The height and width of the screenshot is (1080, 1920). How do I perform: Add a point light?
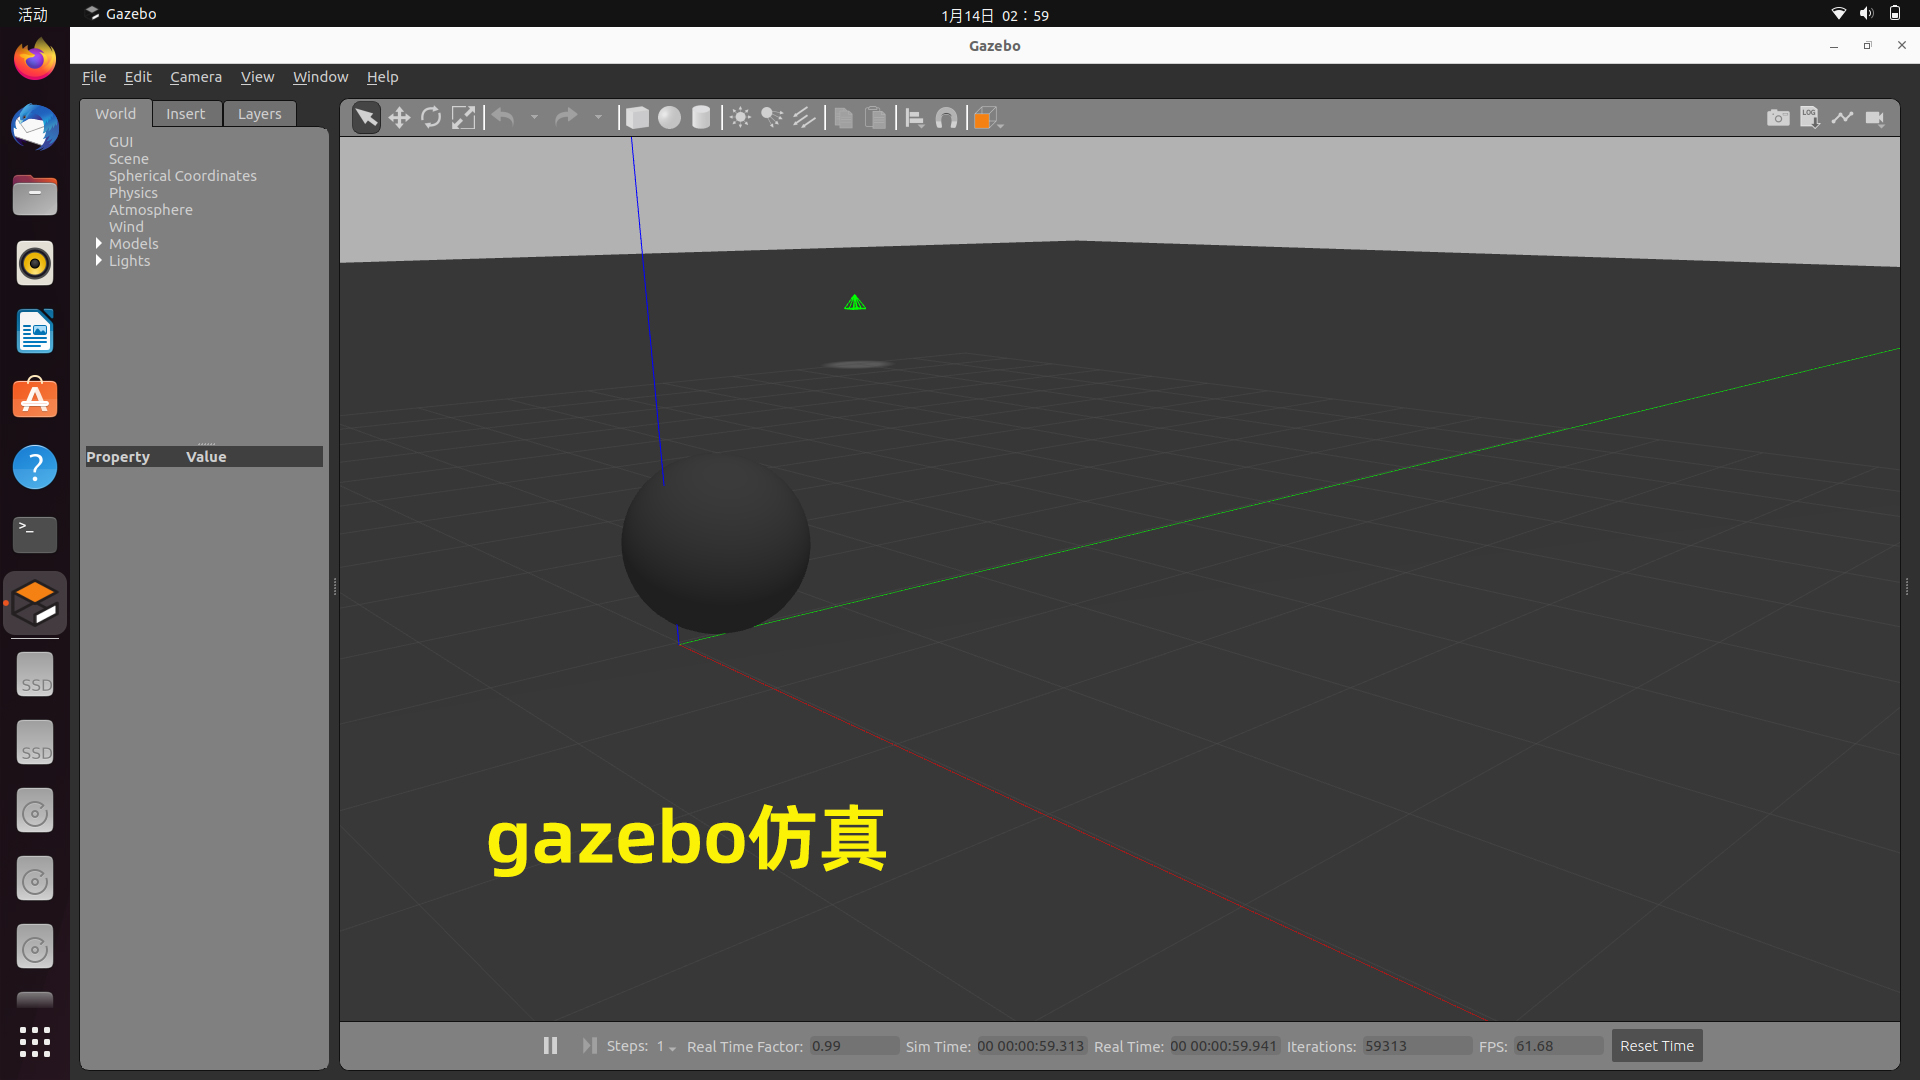(740, 118)
